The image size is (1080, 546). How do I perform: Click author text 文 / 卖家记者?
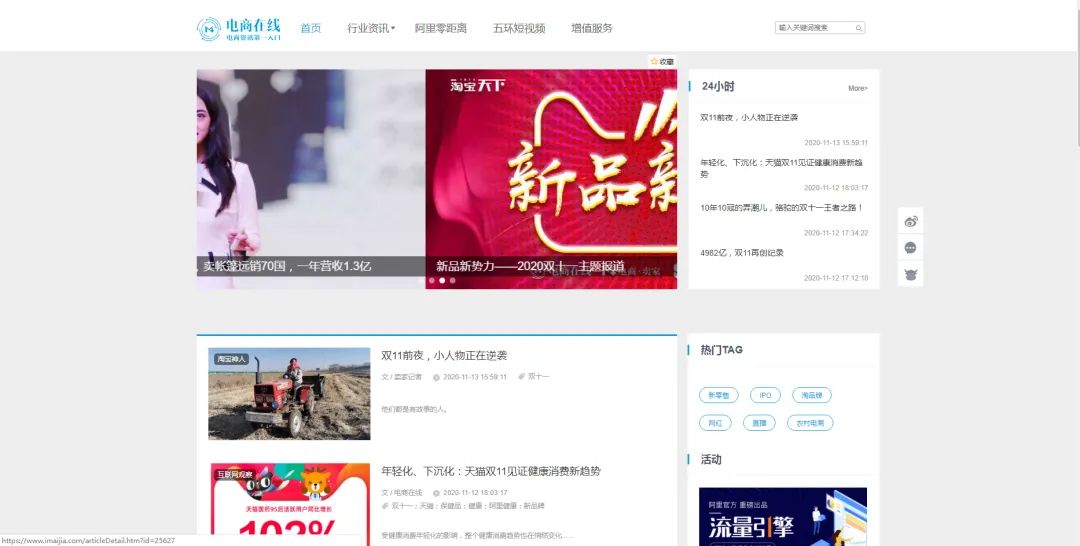click(402, 377)
